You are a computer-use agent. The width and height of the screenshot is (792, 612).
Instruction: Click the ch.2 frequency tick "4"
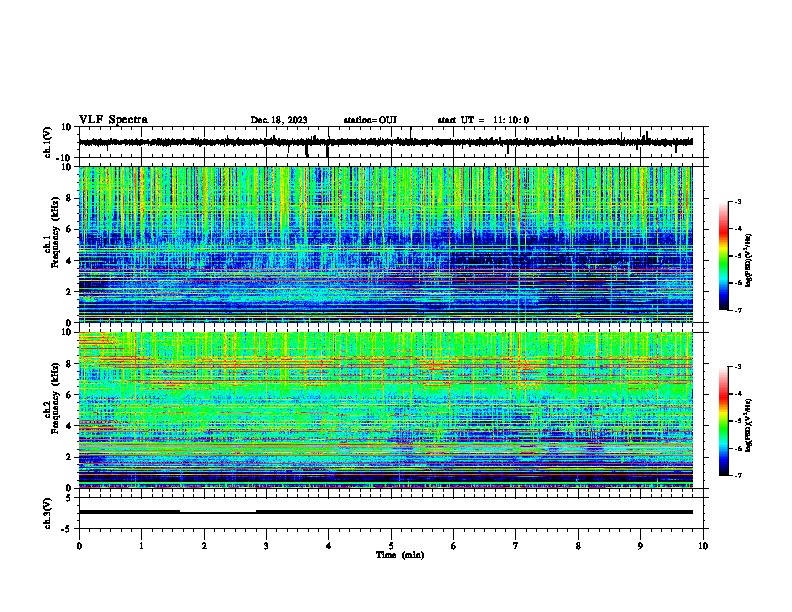[70, 426]
